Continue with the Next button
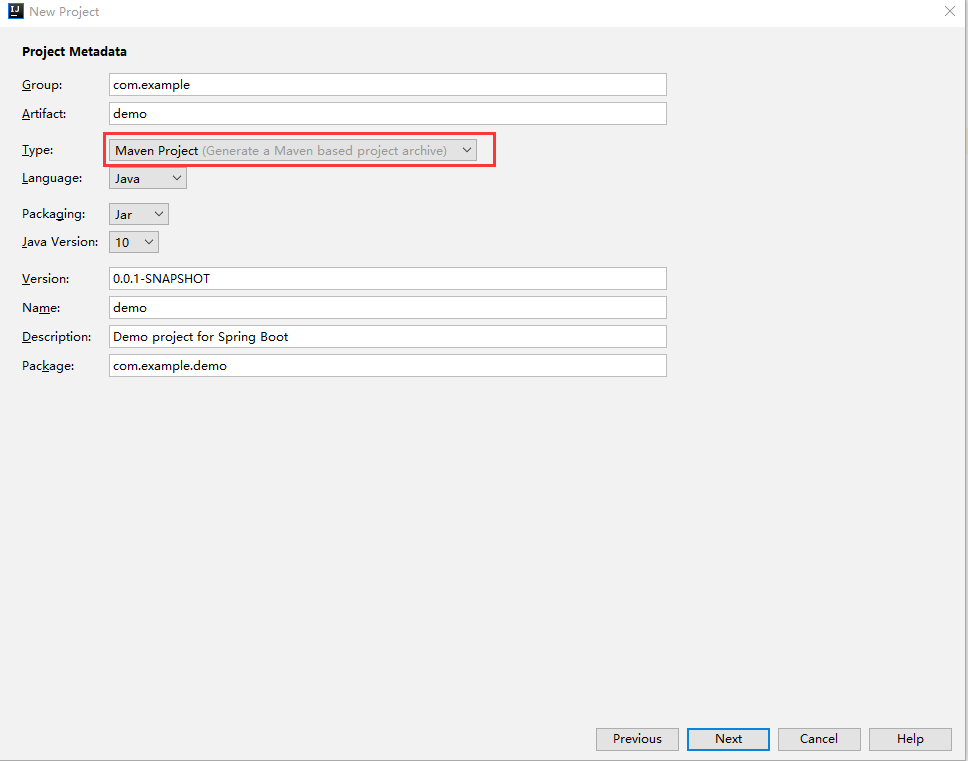The height and width of the screenshot is (761, 968). (x=728, y=739)
